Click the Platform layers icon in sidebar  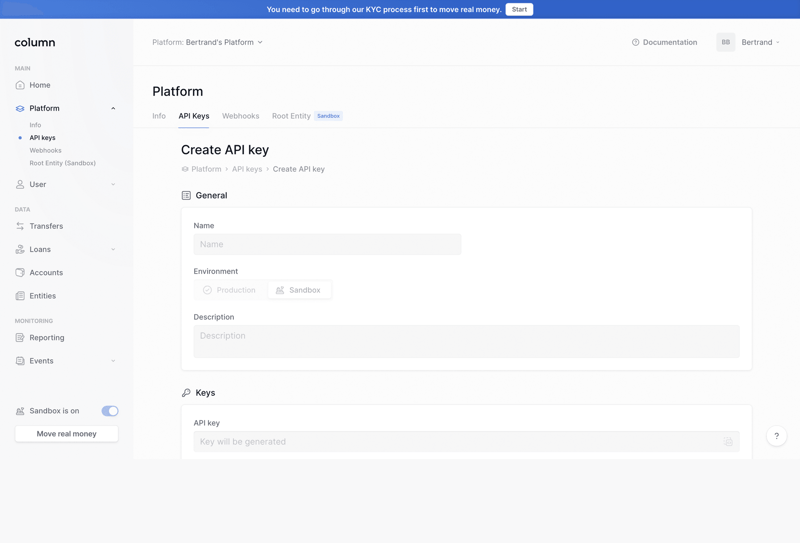click(x=20, y=108)
